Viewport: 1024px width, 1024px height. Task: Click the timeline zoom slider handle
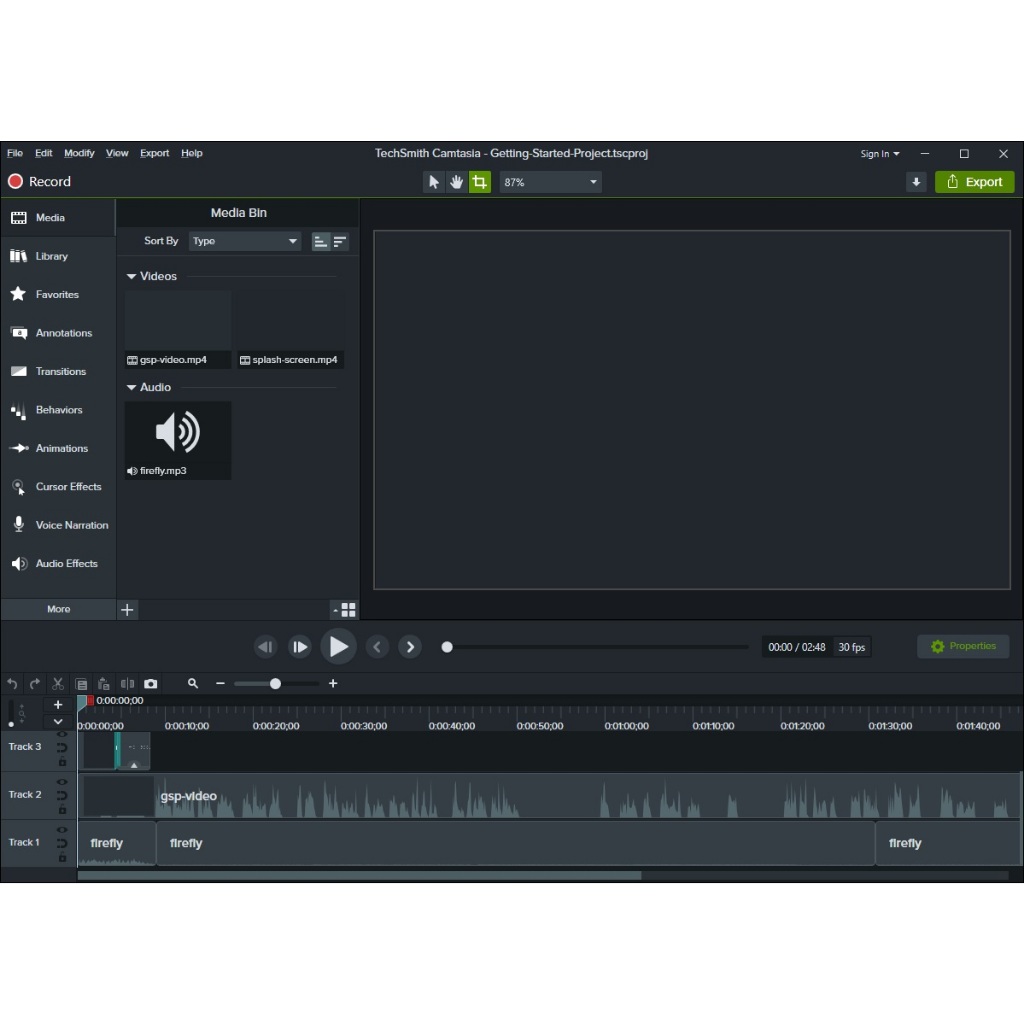point(275,684)
